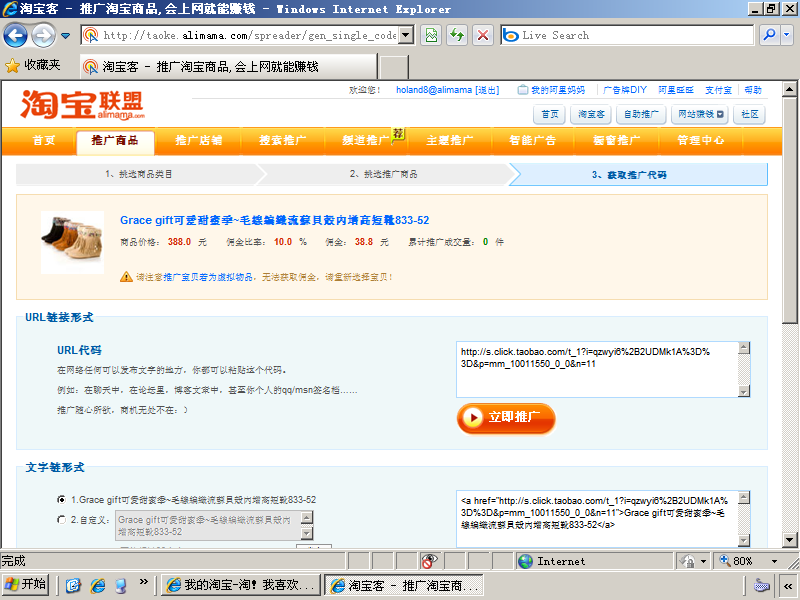Image resolution: width=800 pixels, height=600 pixels.
Task: Click the popup blocker status icon
Action: (x=430, y=561)
